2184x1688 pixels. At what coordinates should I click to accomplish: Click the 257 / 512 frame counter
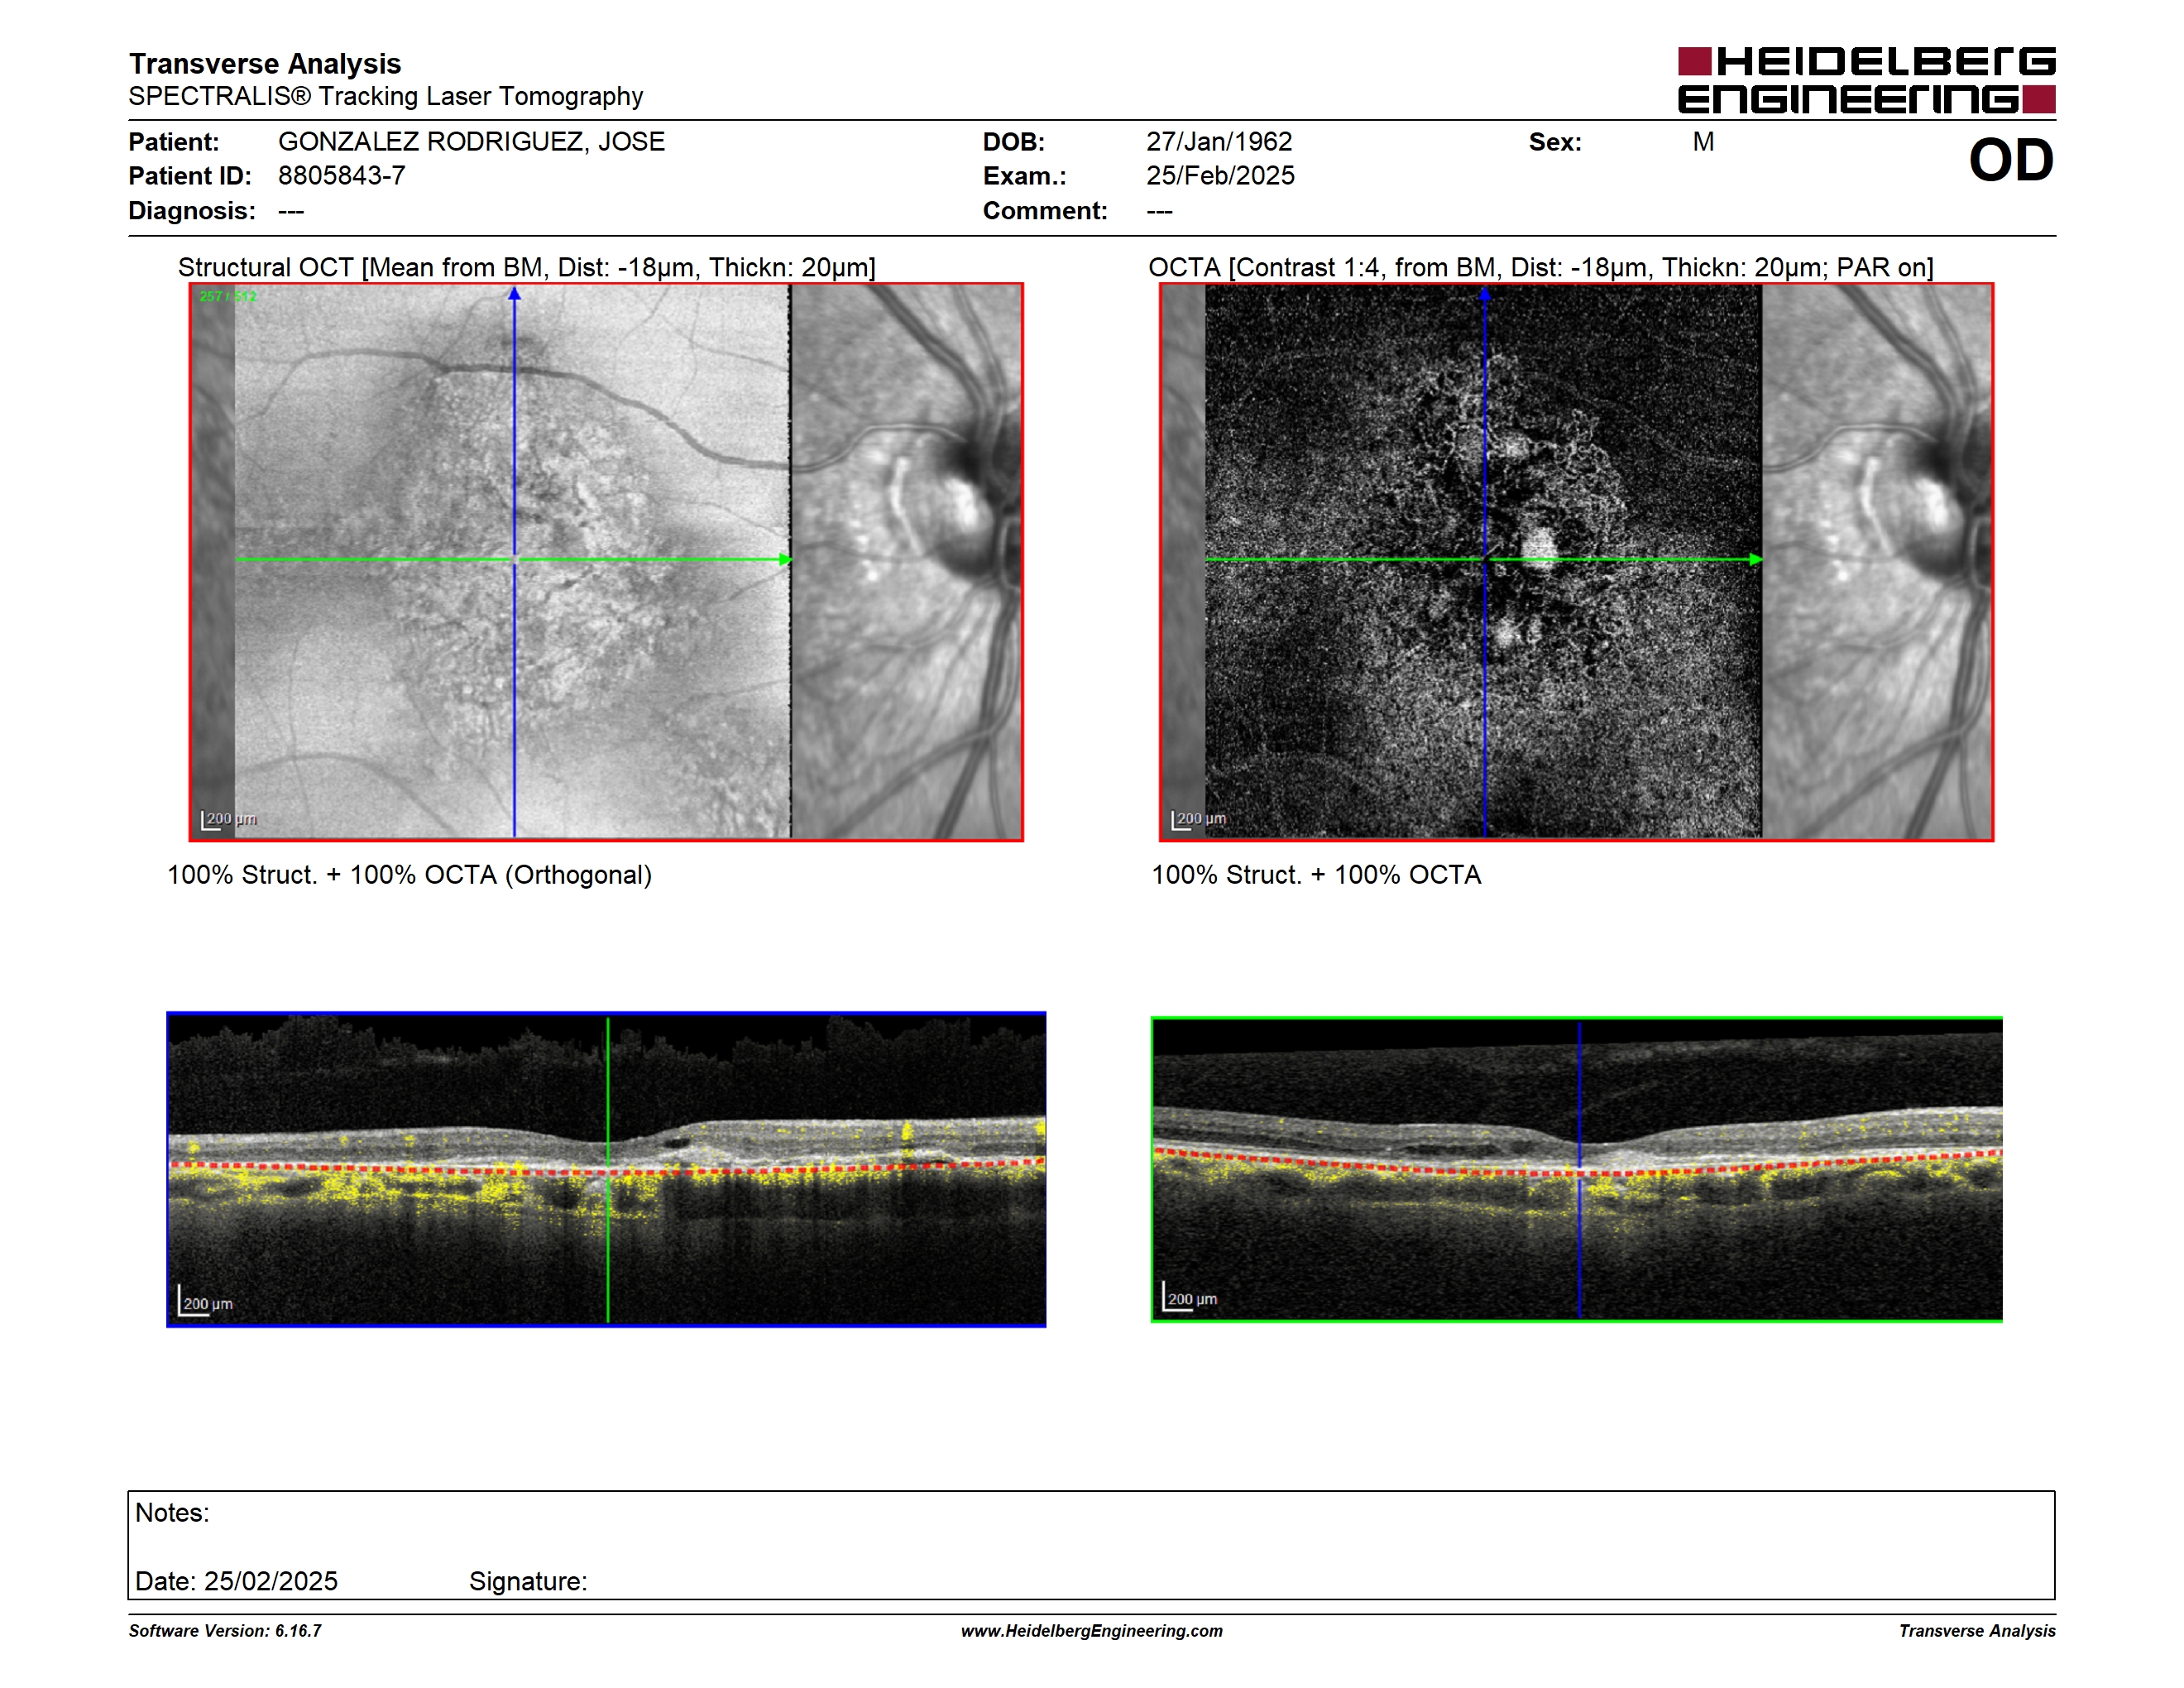[228, 296]
